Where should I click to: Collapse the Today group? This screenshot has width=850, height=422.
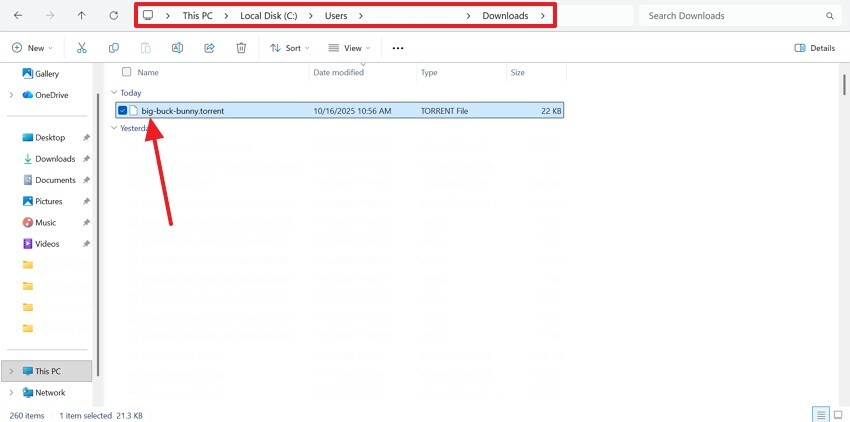(x=114, y=93)
